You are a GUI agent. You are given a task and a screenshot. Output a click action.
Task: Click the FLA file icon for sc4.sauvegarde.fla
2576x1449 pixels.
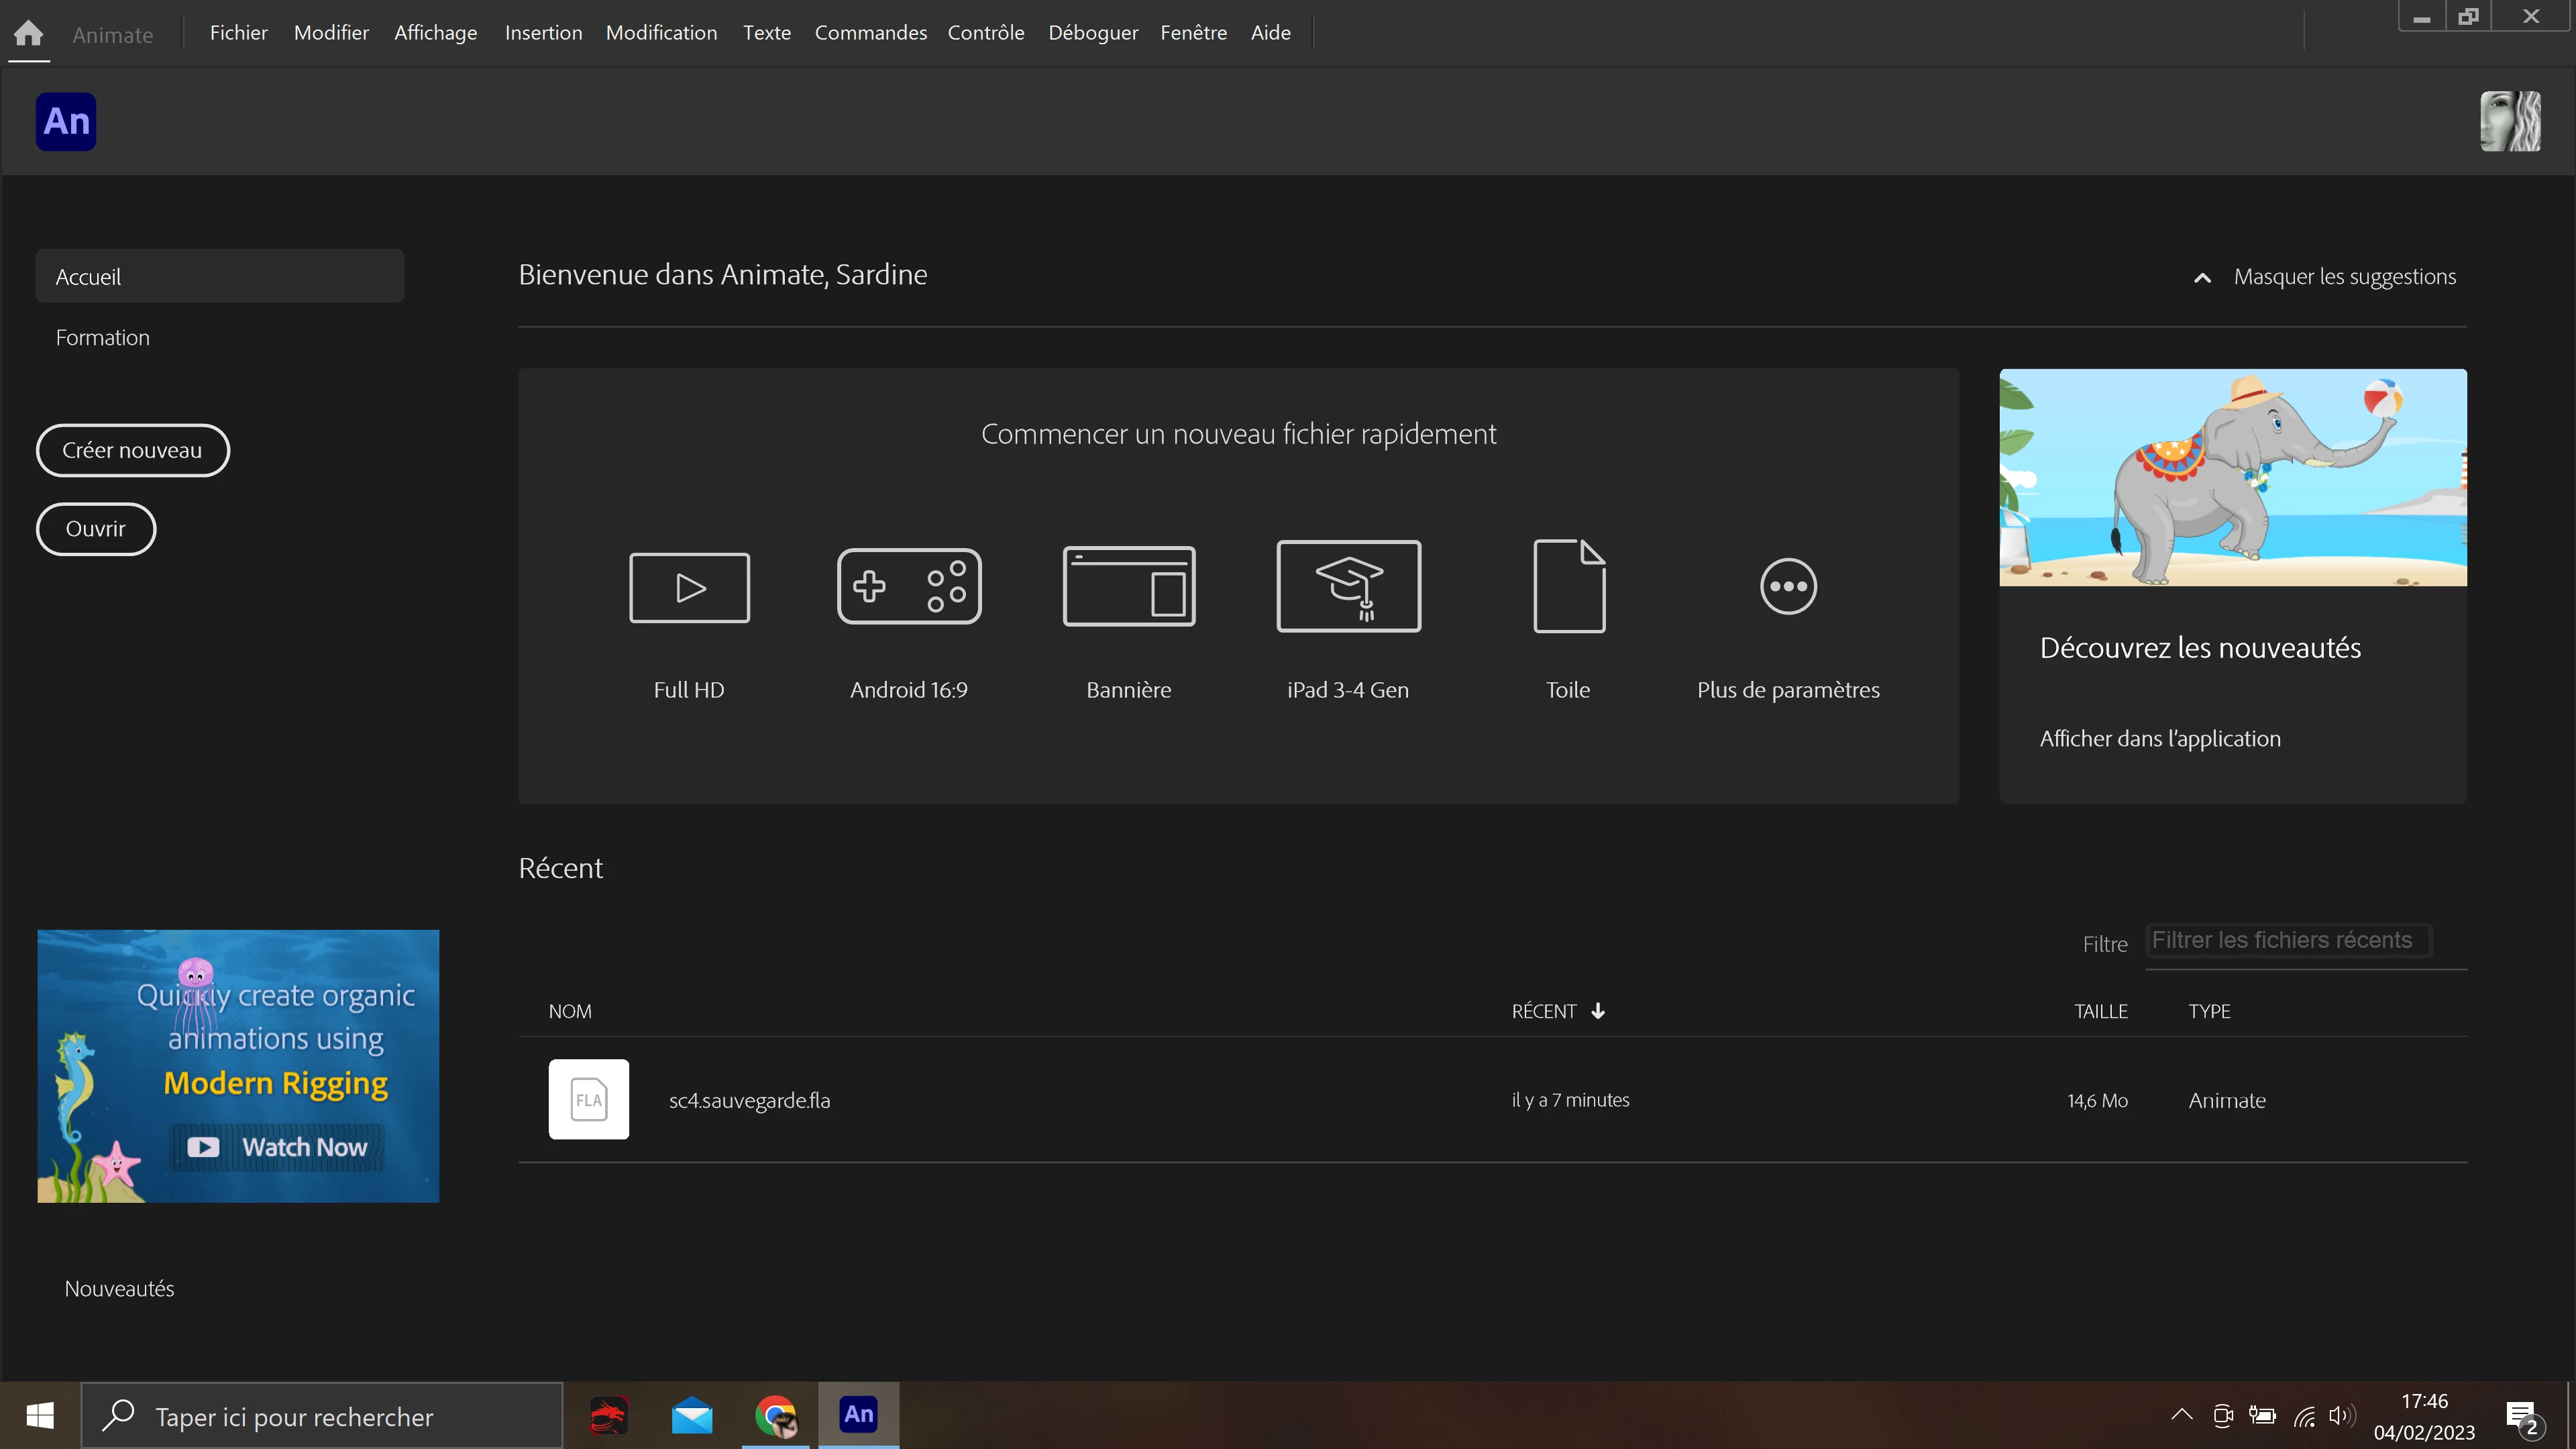pyautogui.click(x=588, y=1099)
